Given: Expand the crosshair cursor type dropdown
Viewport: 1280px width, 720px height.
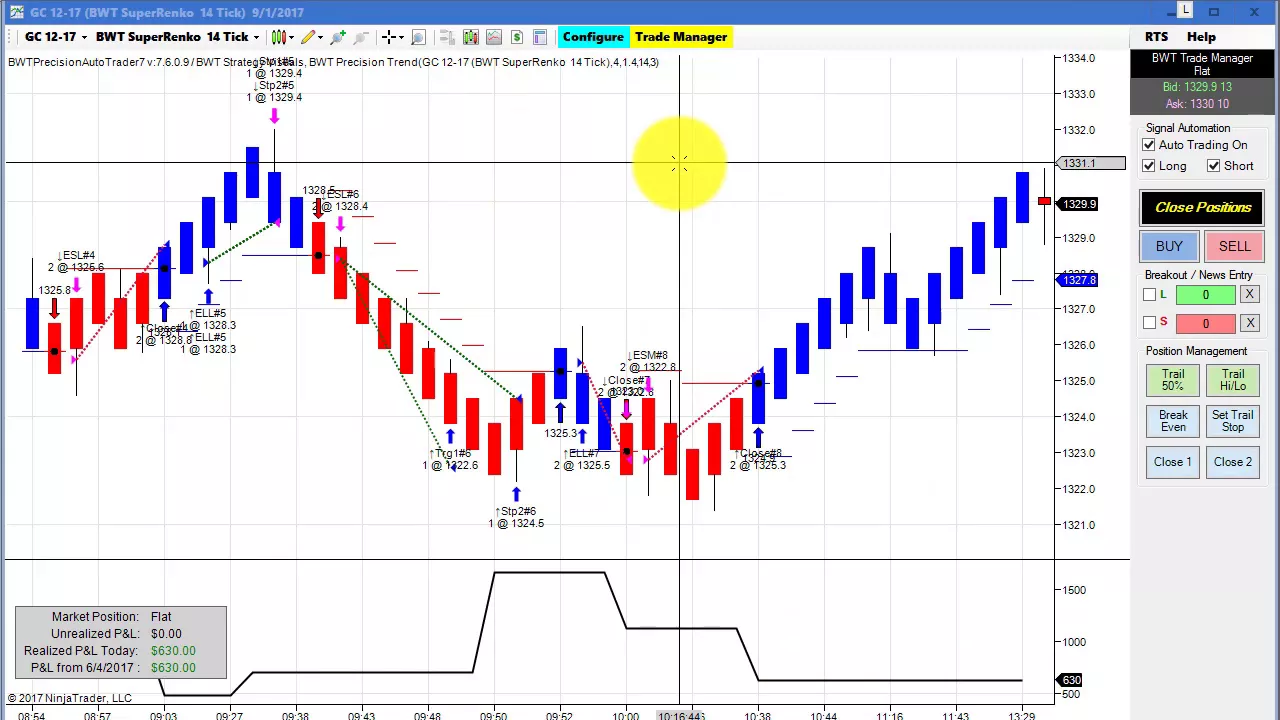Looking at the screenshot, I should click(x=401, y=37).
